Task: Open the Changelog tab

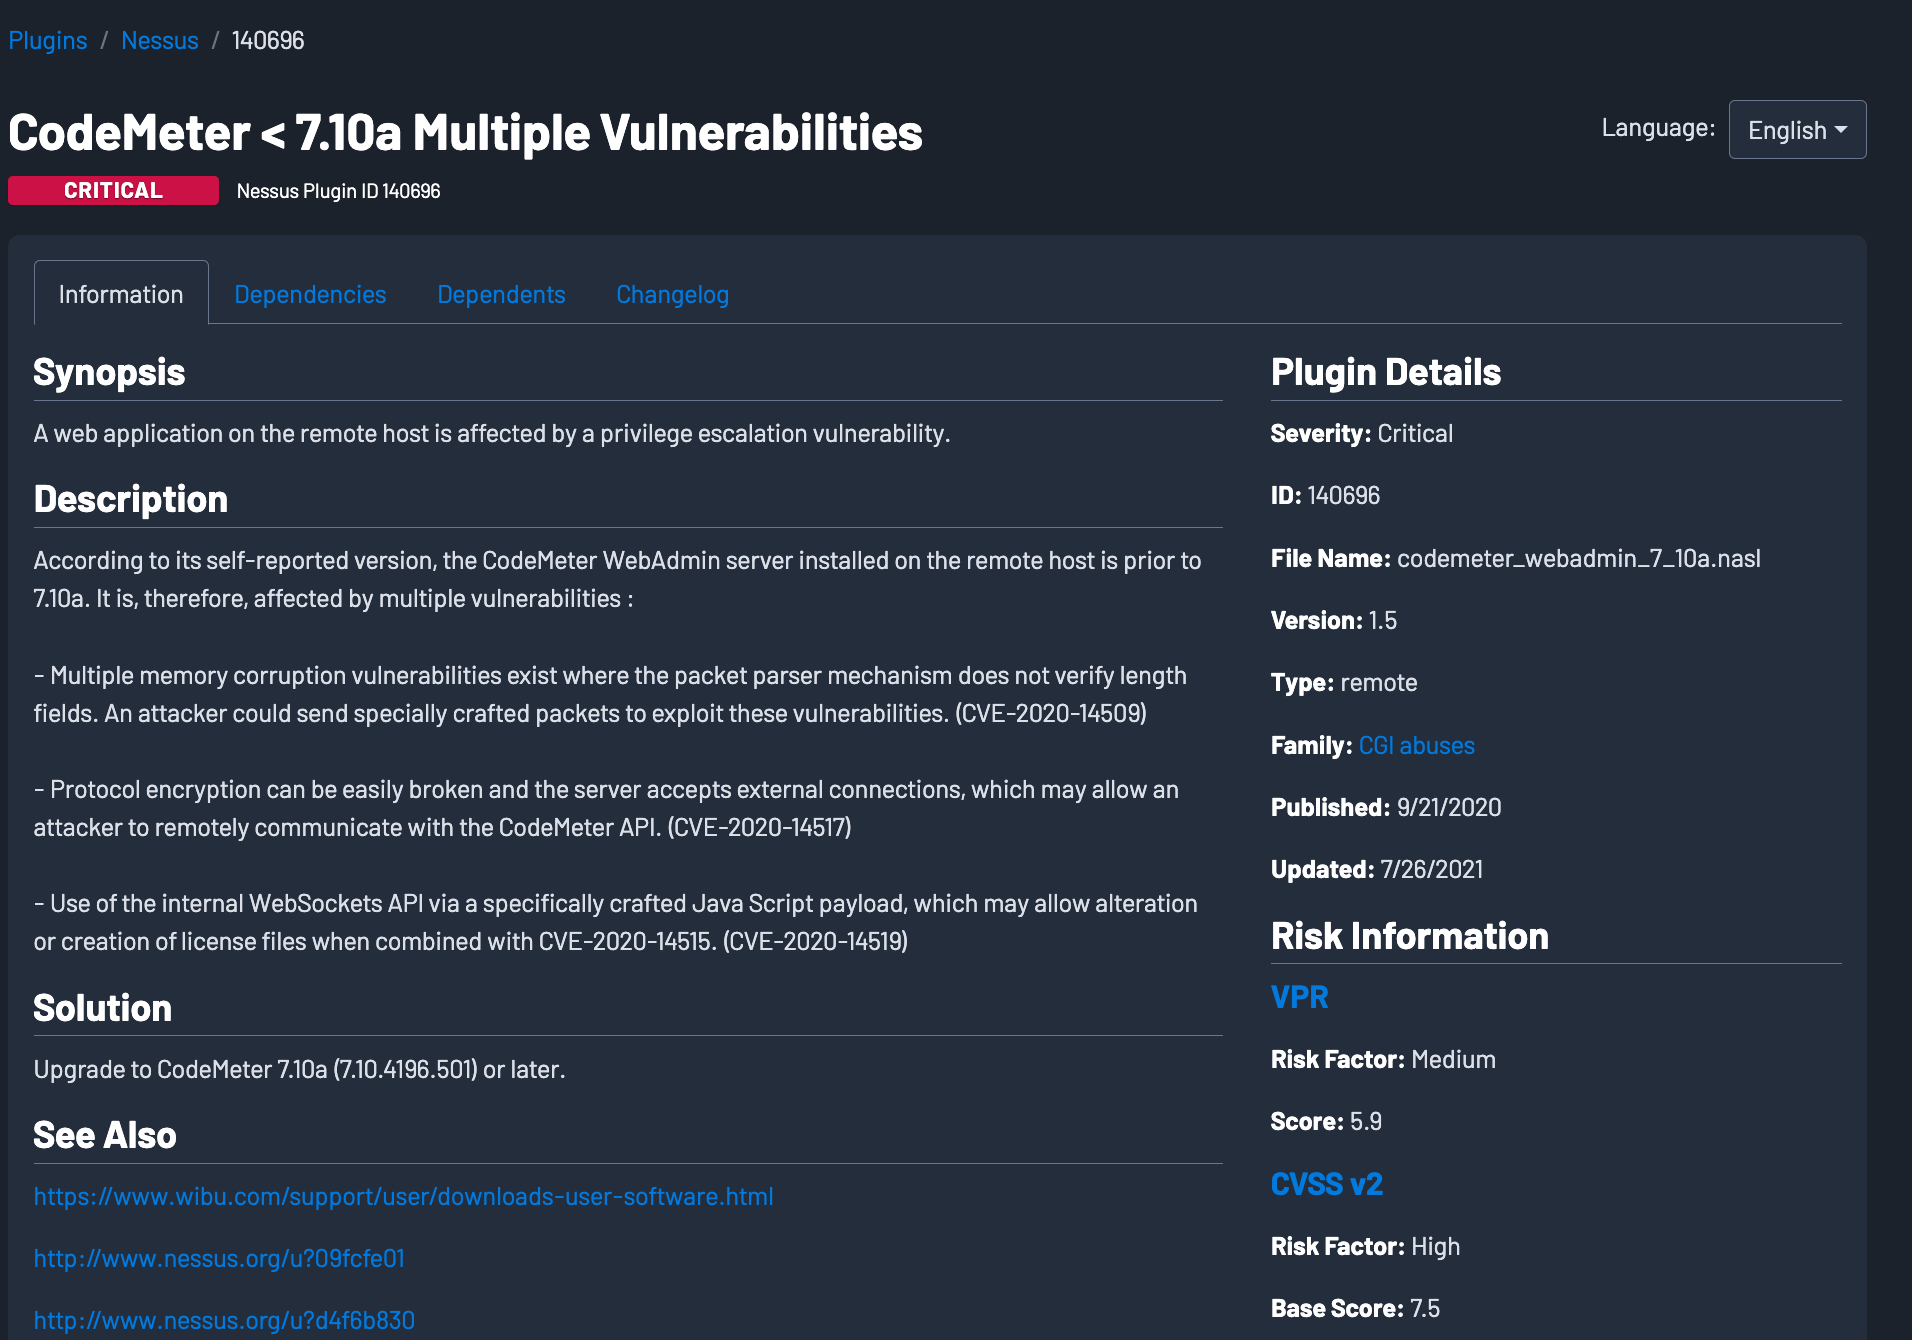Action: click(672, 294)
